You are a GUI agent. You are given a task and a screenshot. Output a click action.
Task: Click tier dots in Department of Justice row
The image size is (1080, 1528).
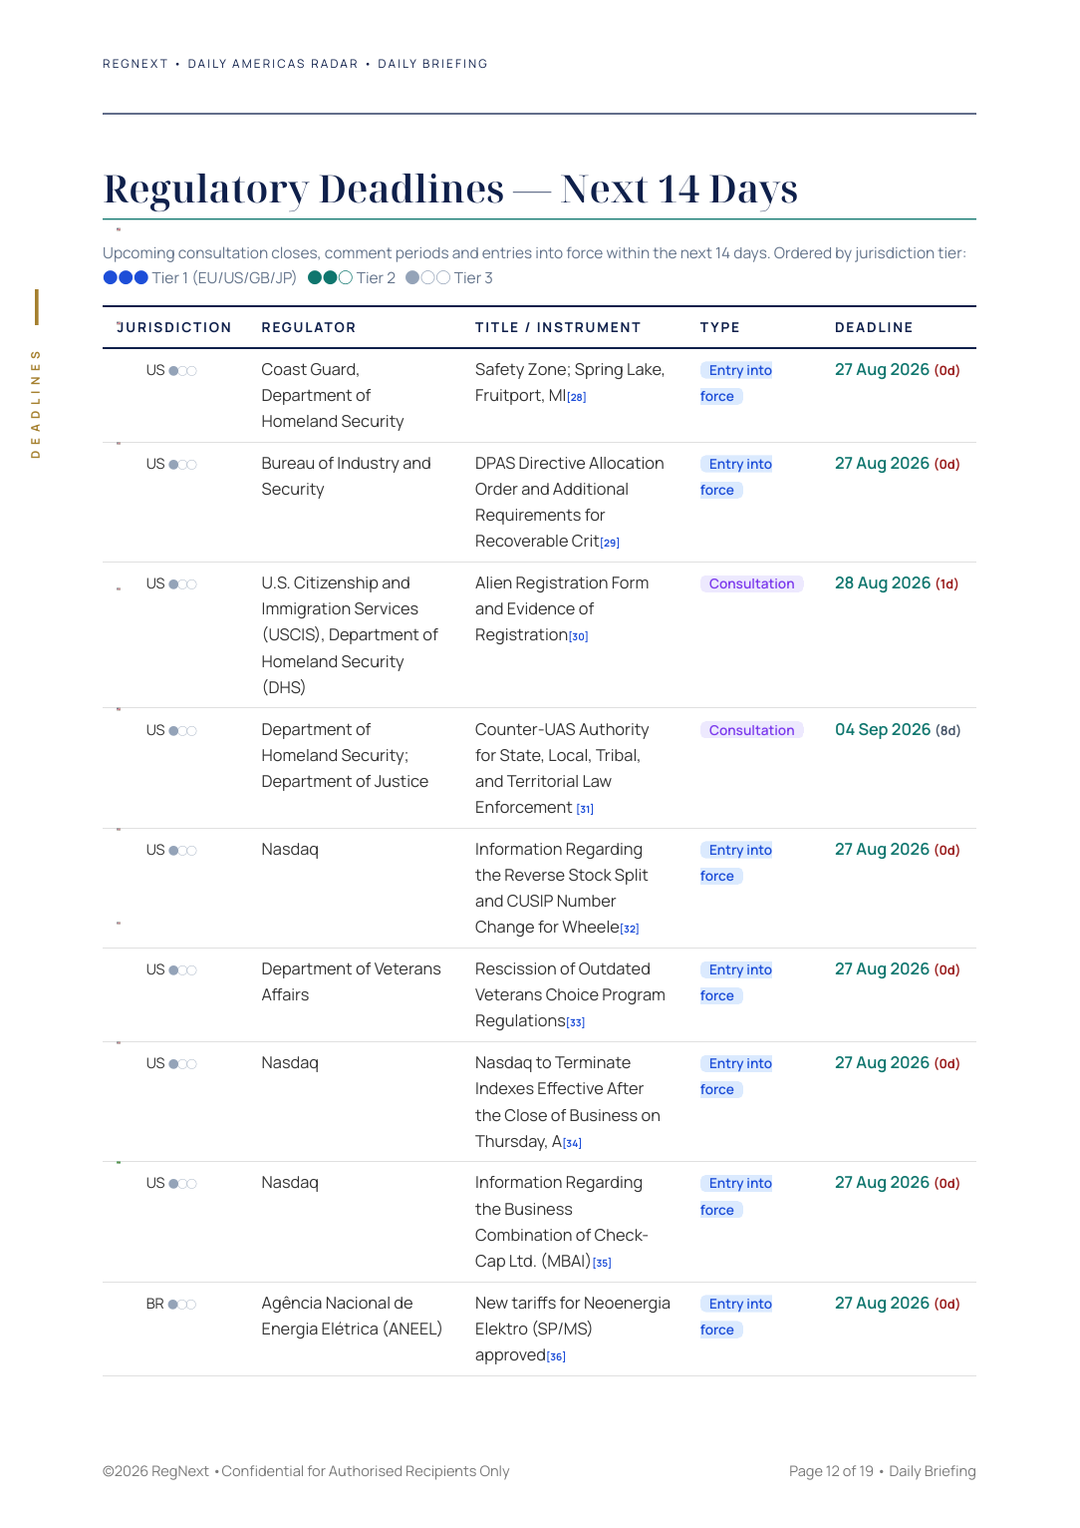pyautogui.click(x=183, y=731)
